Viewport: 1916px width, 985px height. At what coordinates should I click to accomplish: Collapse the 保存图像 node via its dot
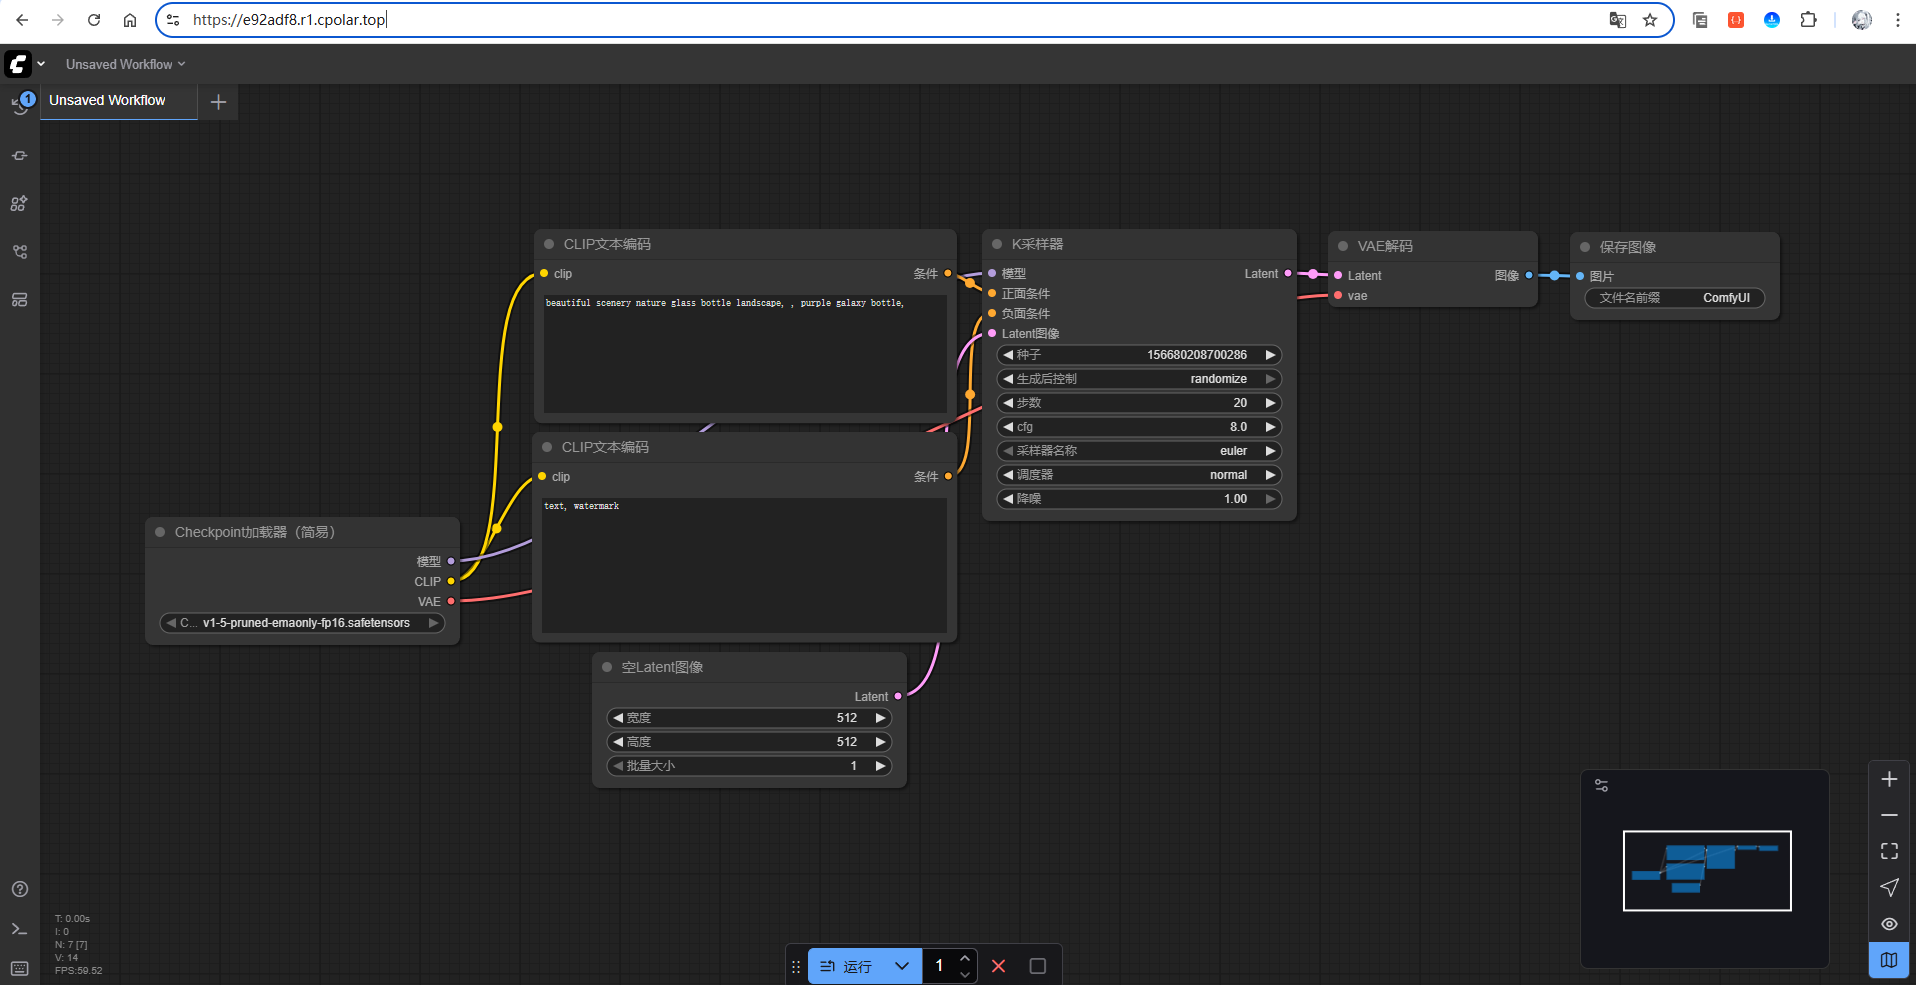(1585, 247)
